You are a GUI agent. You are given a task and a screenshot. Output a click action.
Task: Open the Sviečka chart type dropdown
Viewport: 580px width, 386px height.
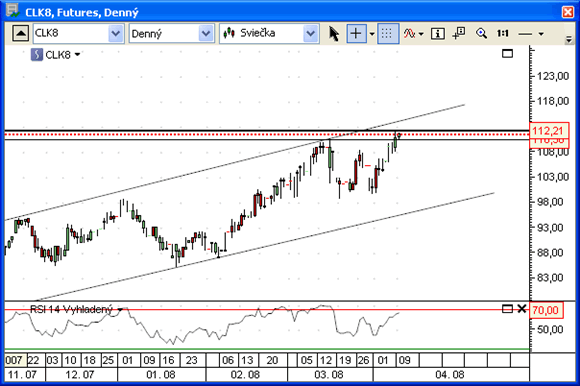(x=311, y=34)
